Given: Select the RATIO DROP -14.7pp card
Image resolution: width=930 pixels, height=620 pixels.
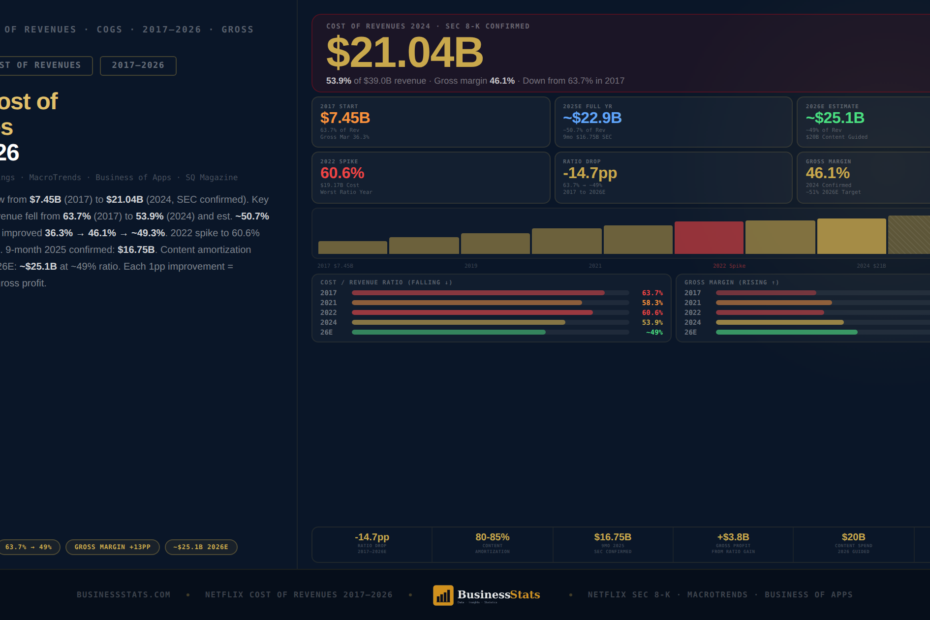Looking at the screenshot, I should (673, 177).
